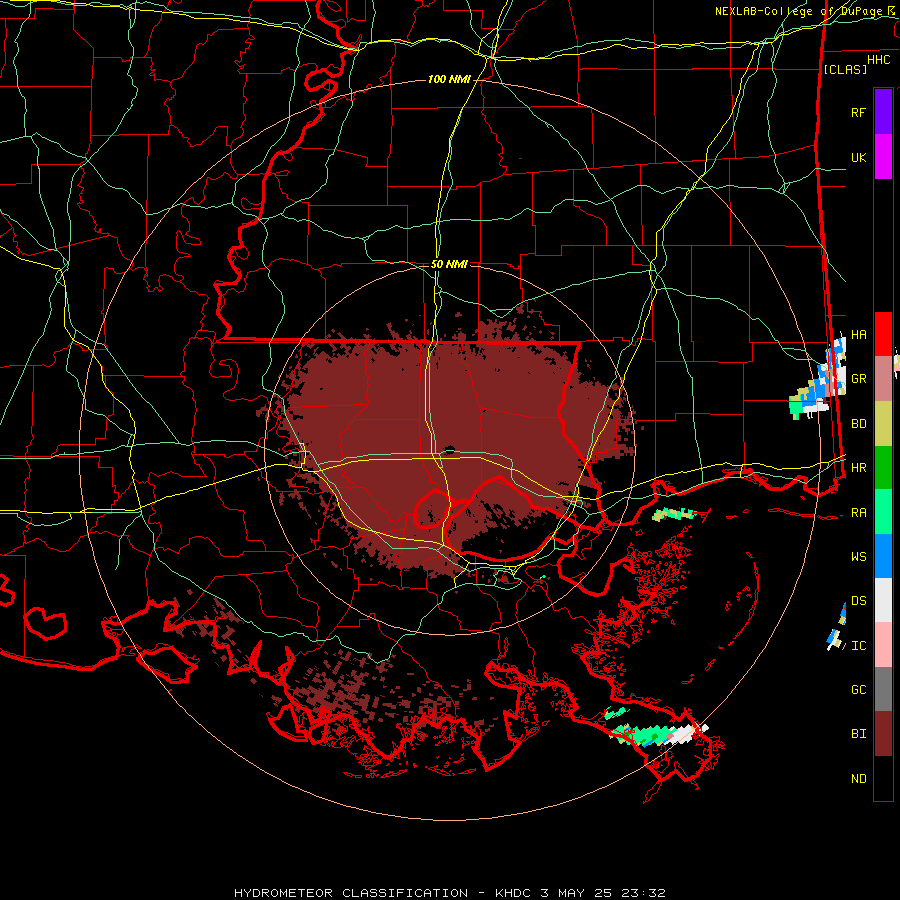The image size is (900, 900).
Task: Click the HR legend label
Action: click(858, 468)
